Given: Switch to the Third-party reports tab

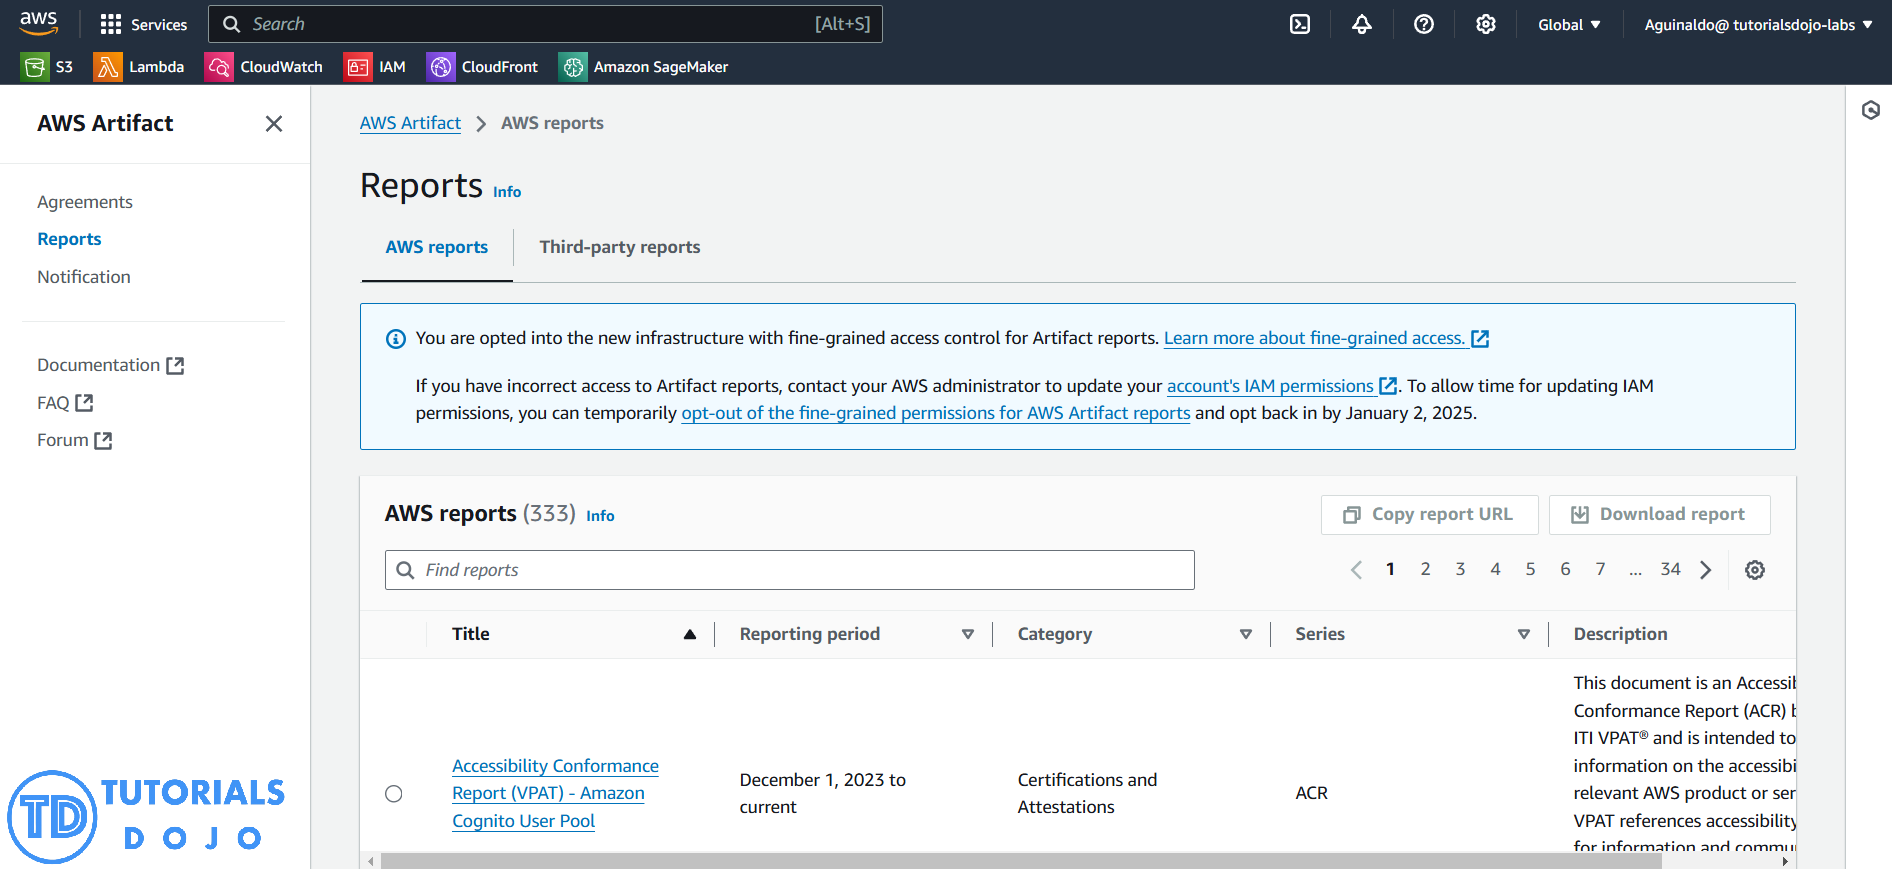Looking at the screenshot, I should (x=620, y=247).
